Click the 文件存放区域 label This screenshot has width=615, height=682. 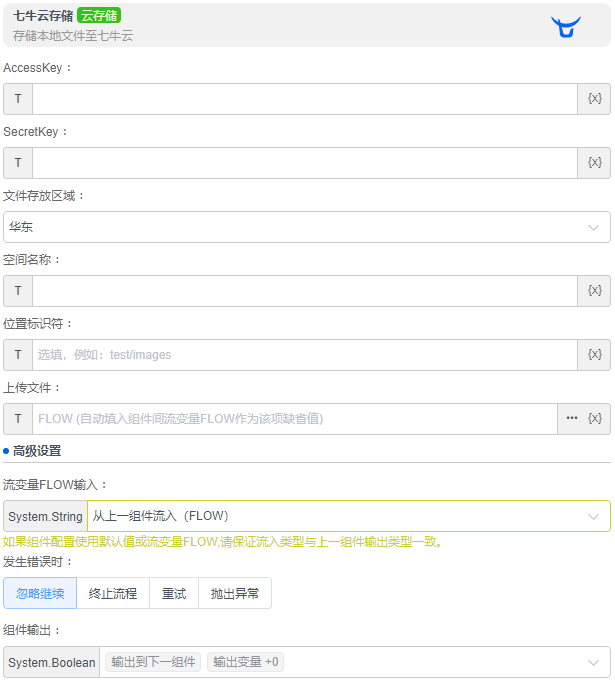pos(43,196)
